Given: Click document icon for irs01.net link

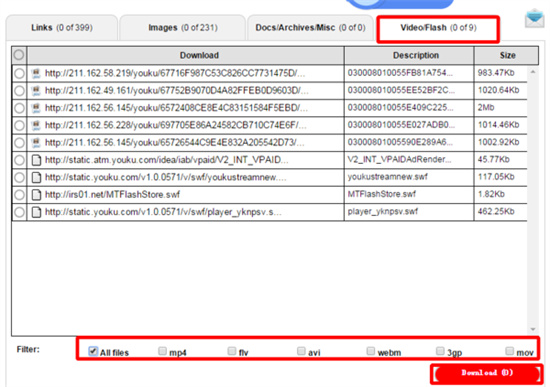Looking at the screenshot, I should click(x=36, y=195).
